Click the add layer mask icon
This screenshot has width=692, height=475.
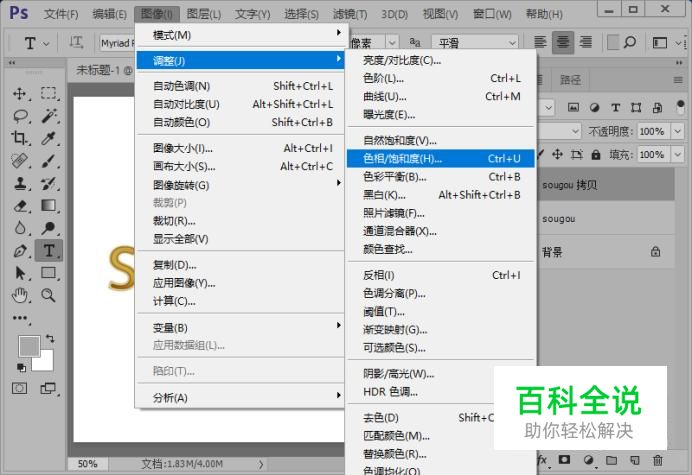click(564, 460)
